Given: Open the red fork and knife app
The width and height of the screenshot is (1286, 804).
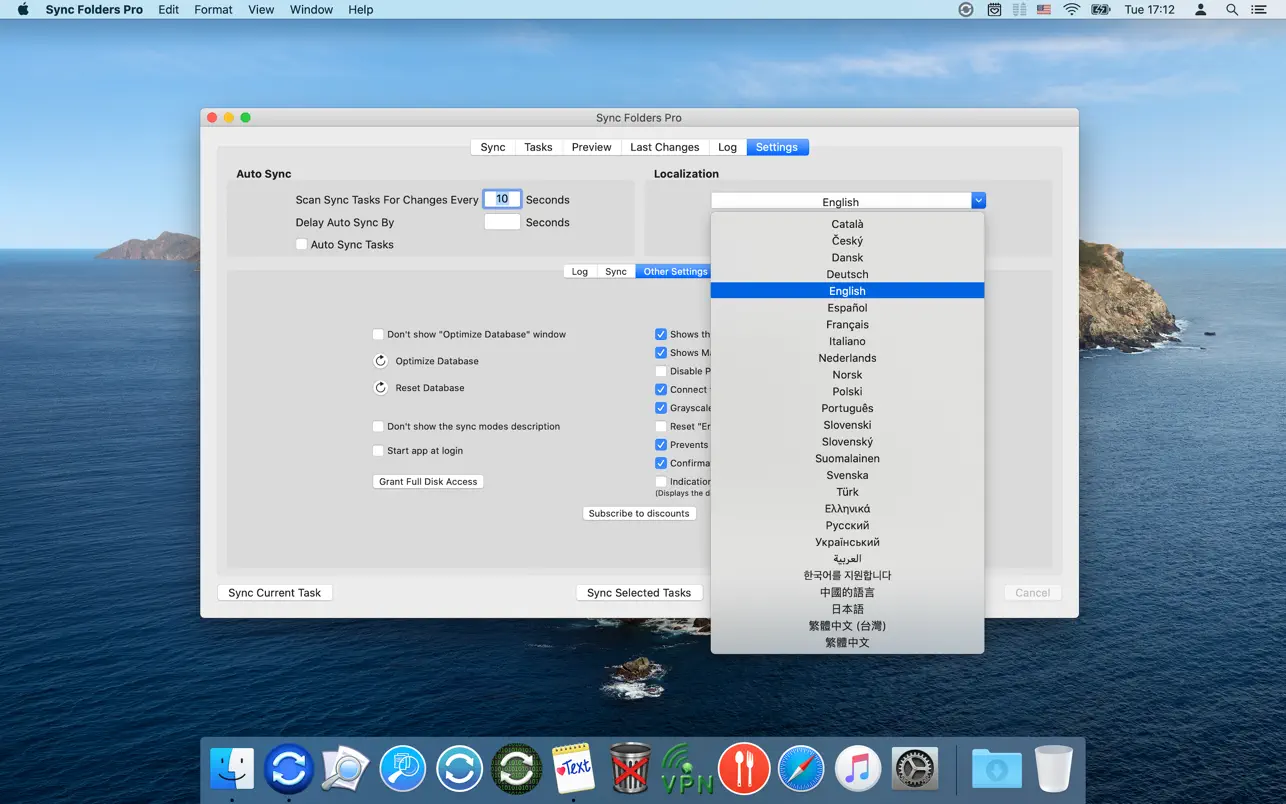Looking at the screenshot, I should tap(744, 769).
